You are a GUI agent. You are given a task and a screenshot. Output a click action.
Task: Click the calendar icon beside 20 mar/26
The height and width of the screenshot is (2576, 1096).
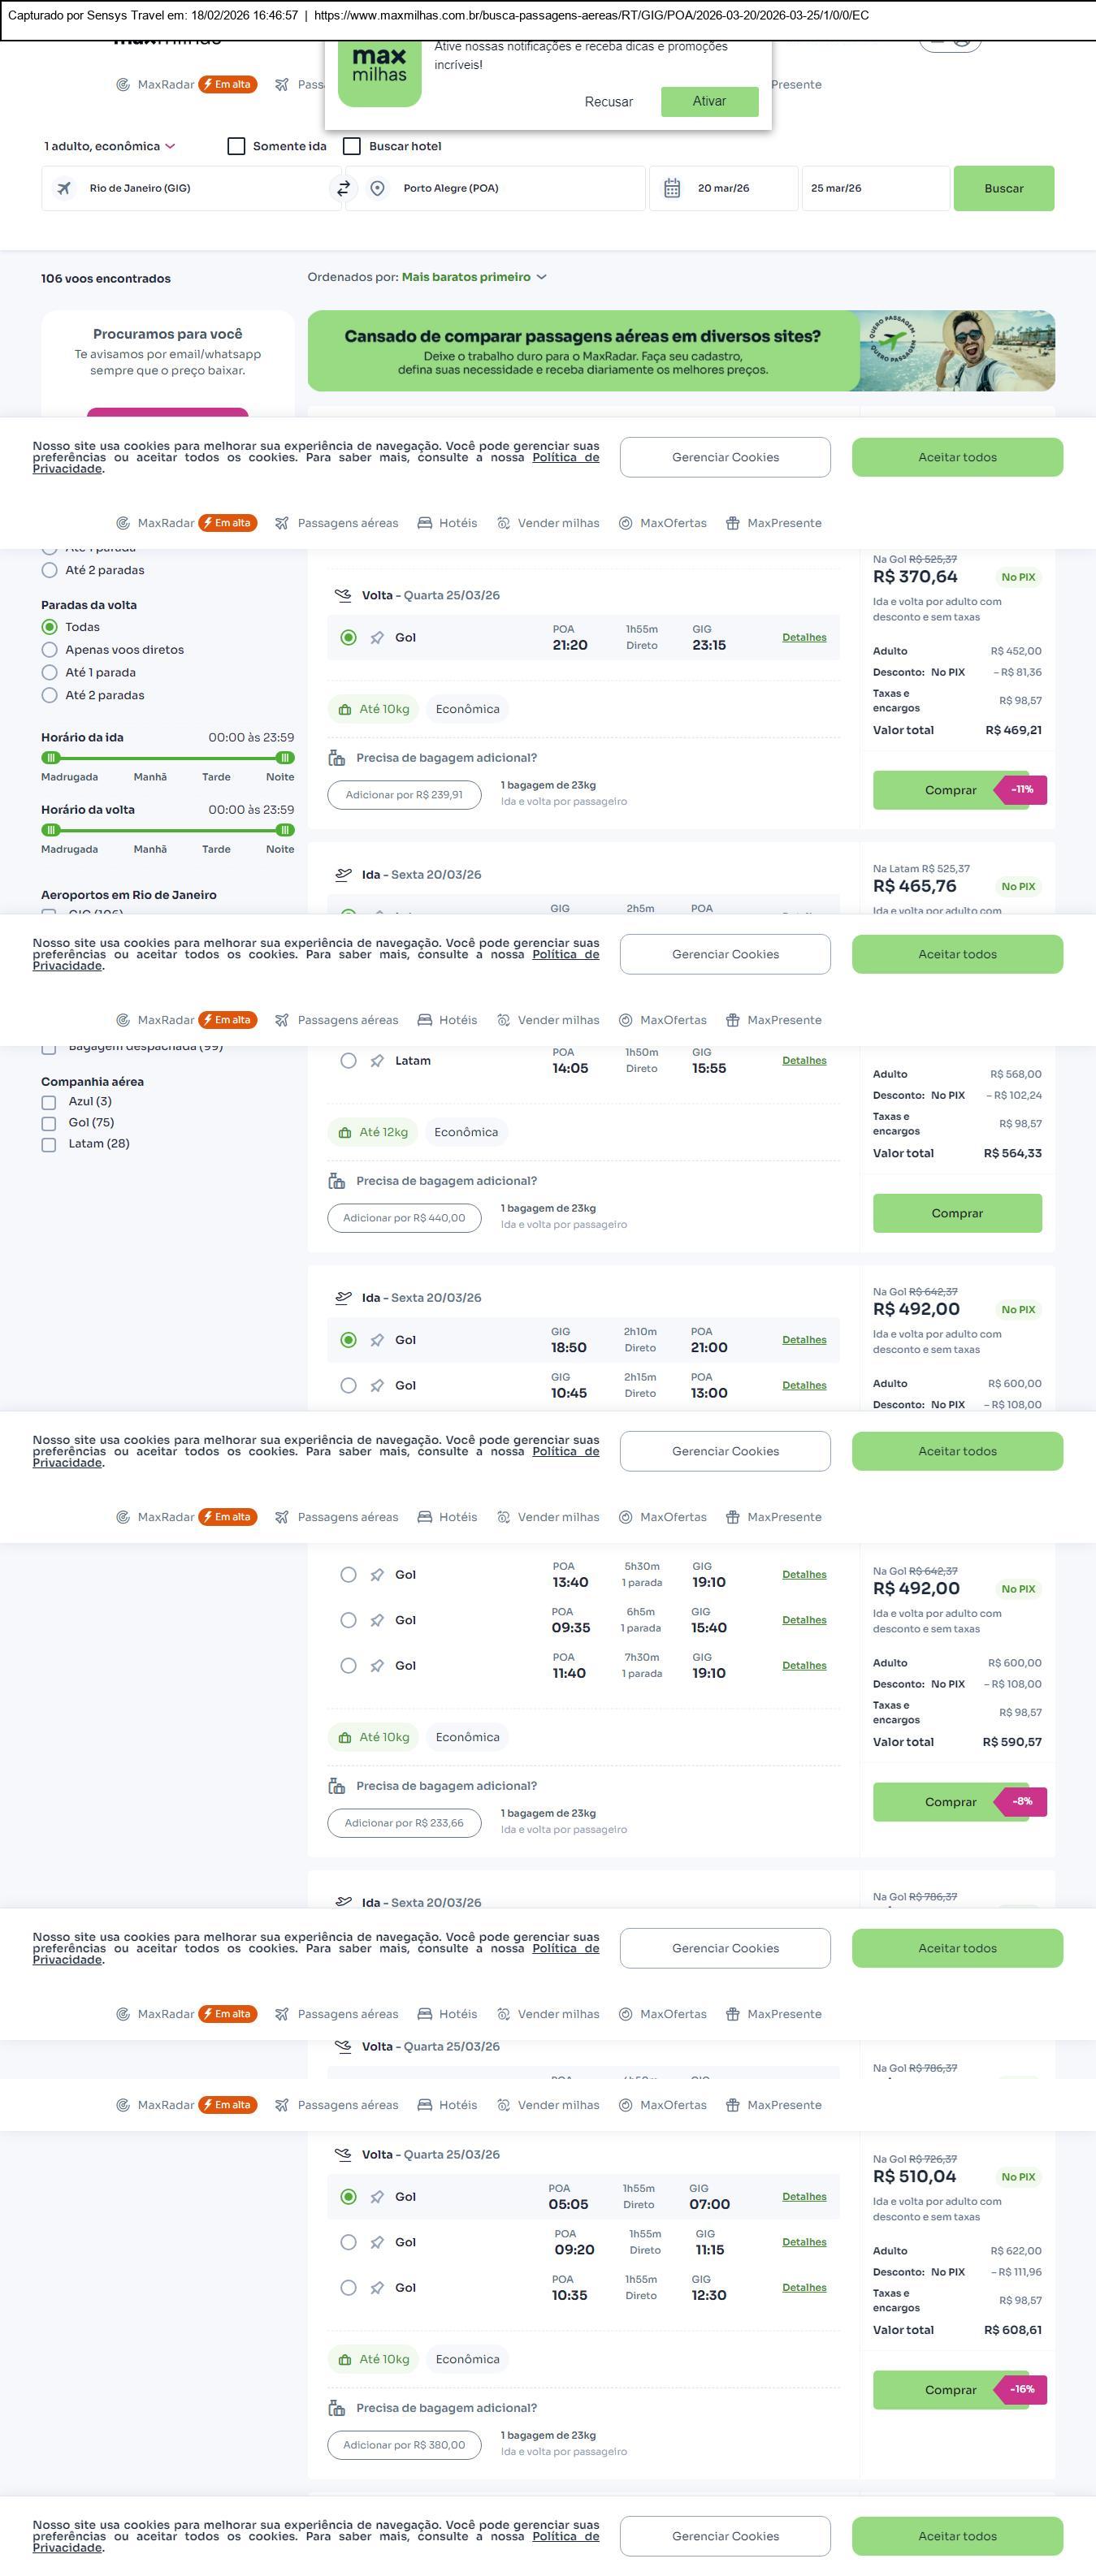(x=672, y=188)
